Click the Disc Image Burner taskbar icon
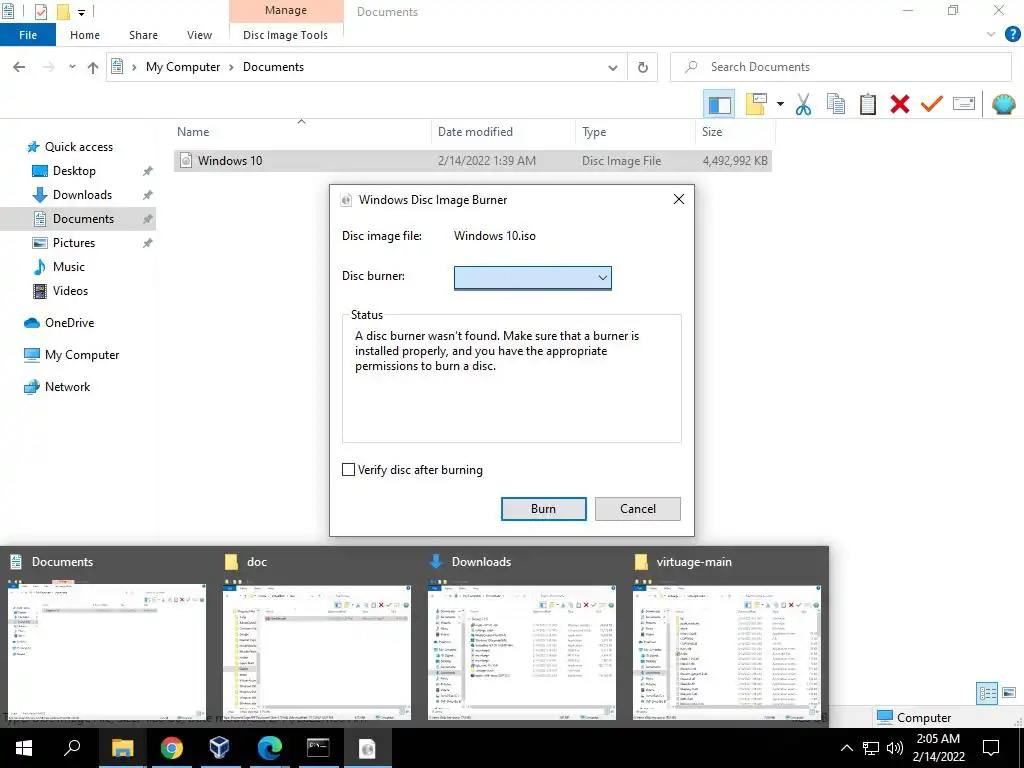Viewport: 1024px width, 768px height. coord(367,748)
